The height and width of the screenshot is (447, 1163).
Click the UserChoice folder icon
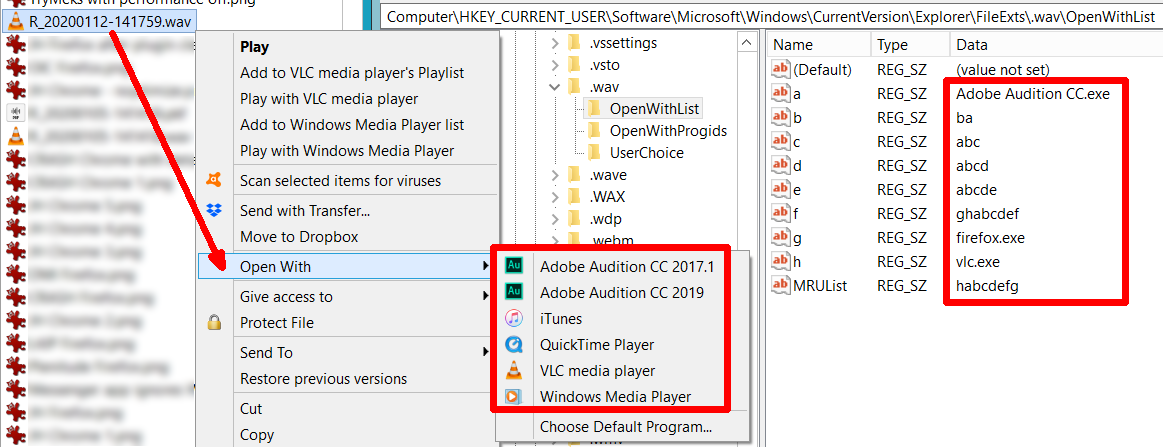594,153
